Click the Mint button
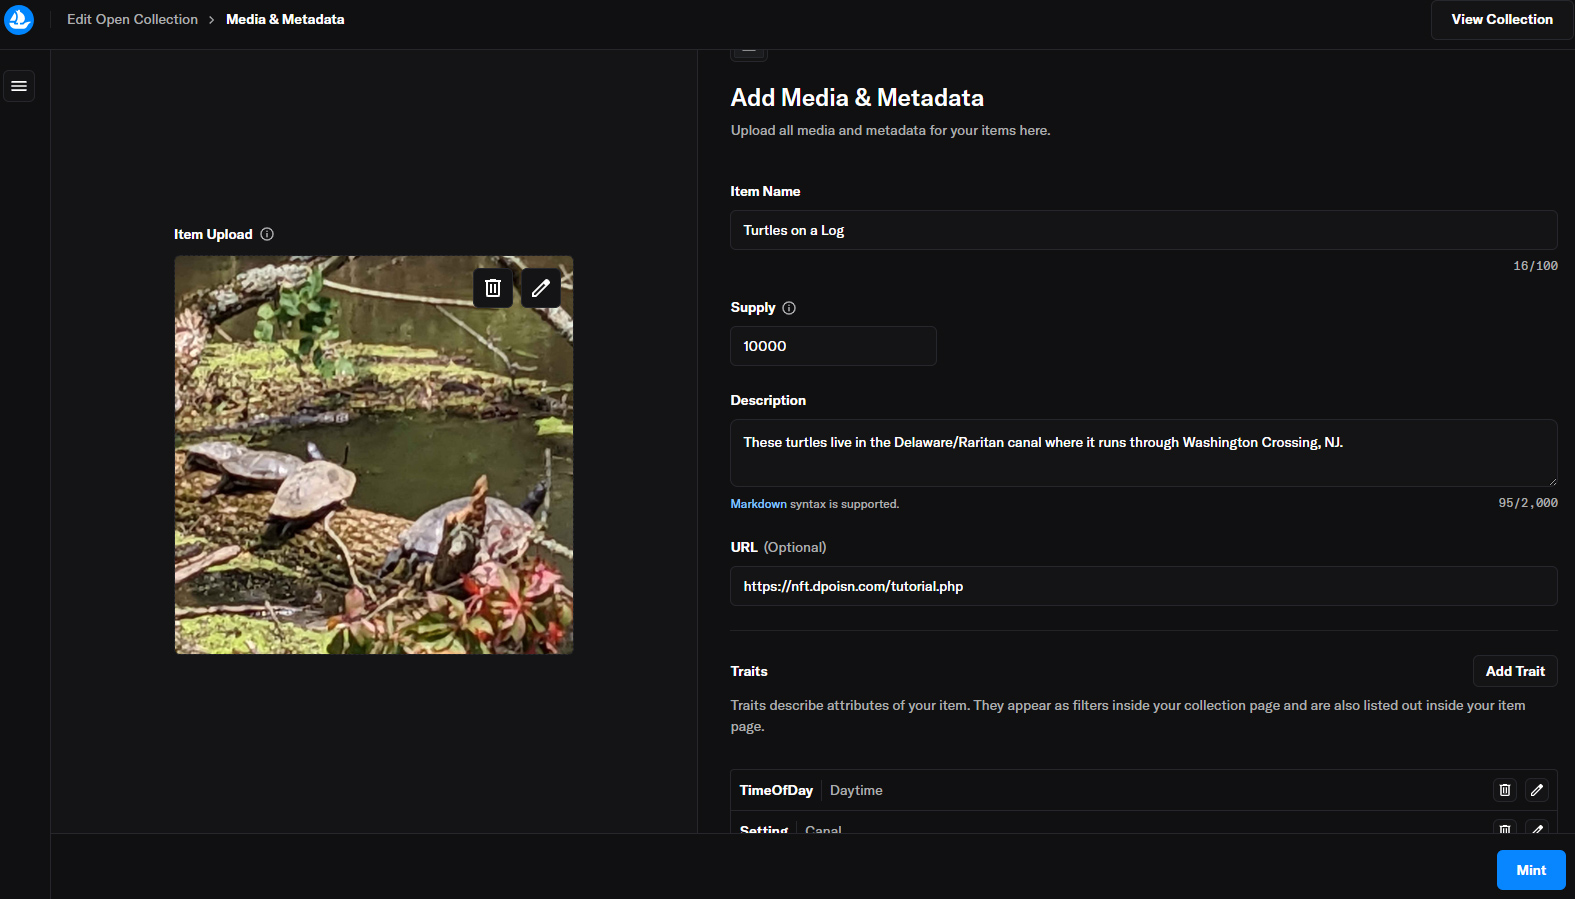The height and width of the screenshot is (899, 1575). pyautogui.click(x=1531, y=870)
